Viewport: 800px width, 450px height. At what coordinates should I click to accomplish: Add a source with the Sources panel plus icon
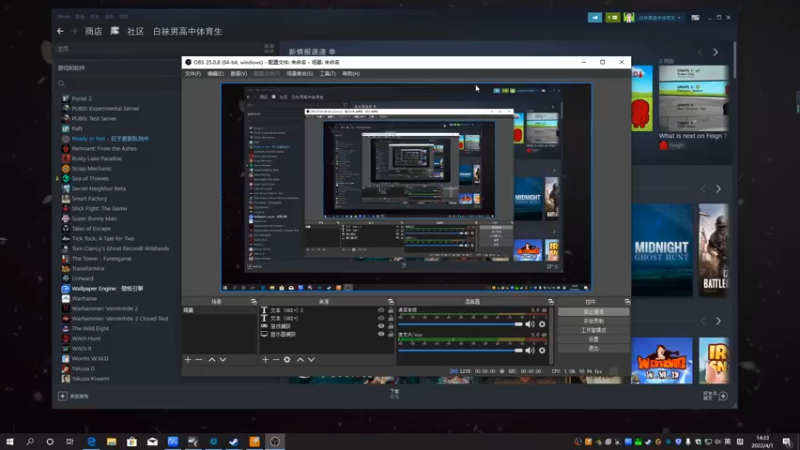(x=265, y=360)
